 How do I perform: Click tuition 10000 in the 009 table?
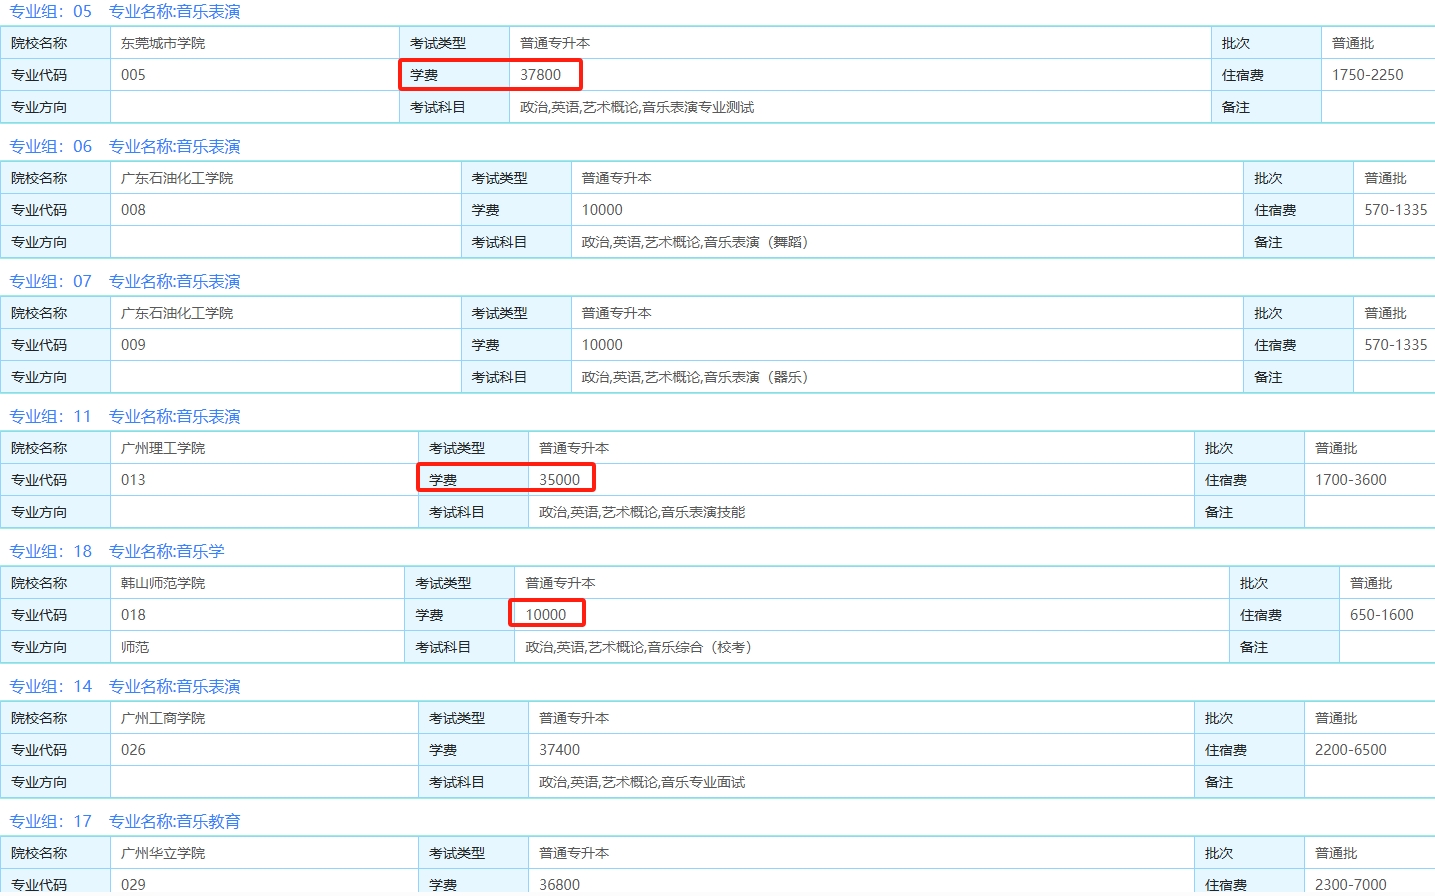[602, 345]
